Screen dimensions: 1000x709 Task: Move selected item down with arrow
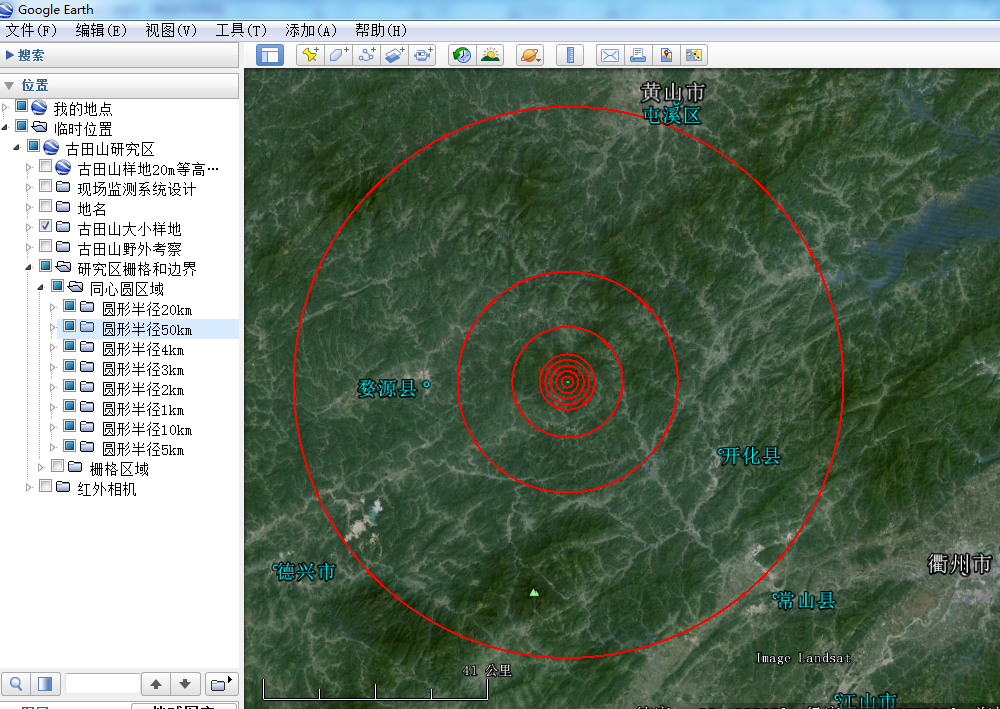click(185, 684)
